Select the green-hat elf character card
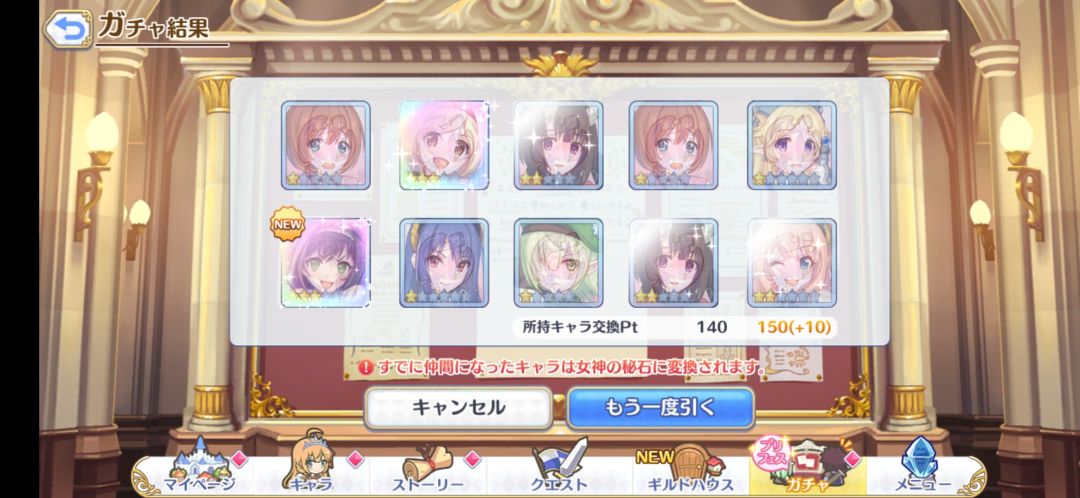The width and height of the screenshot is (1080, 498). [x=559, y=262]
